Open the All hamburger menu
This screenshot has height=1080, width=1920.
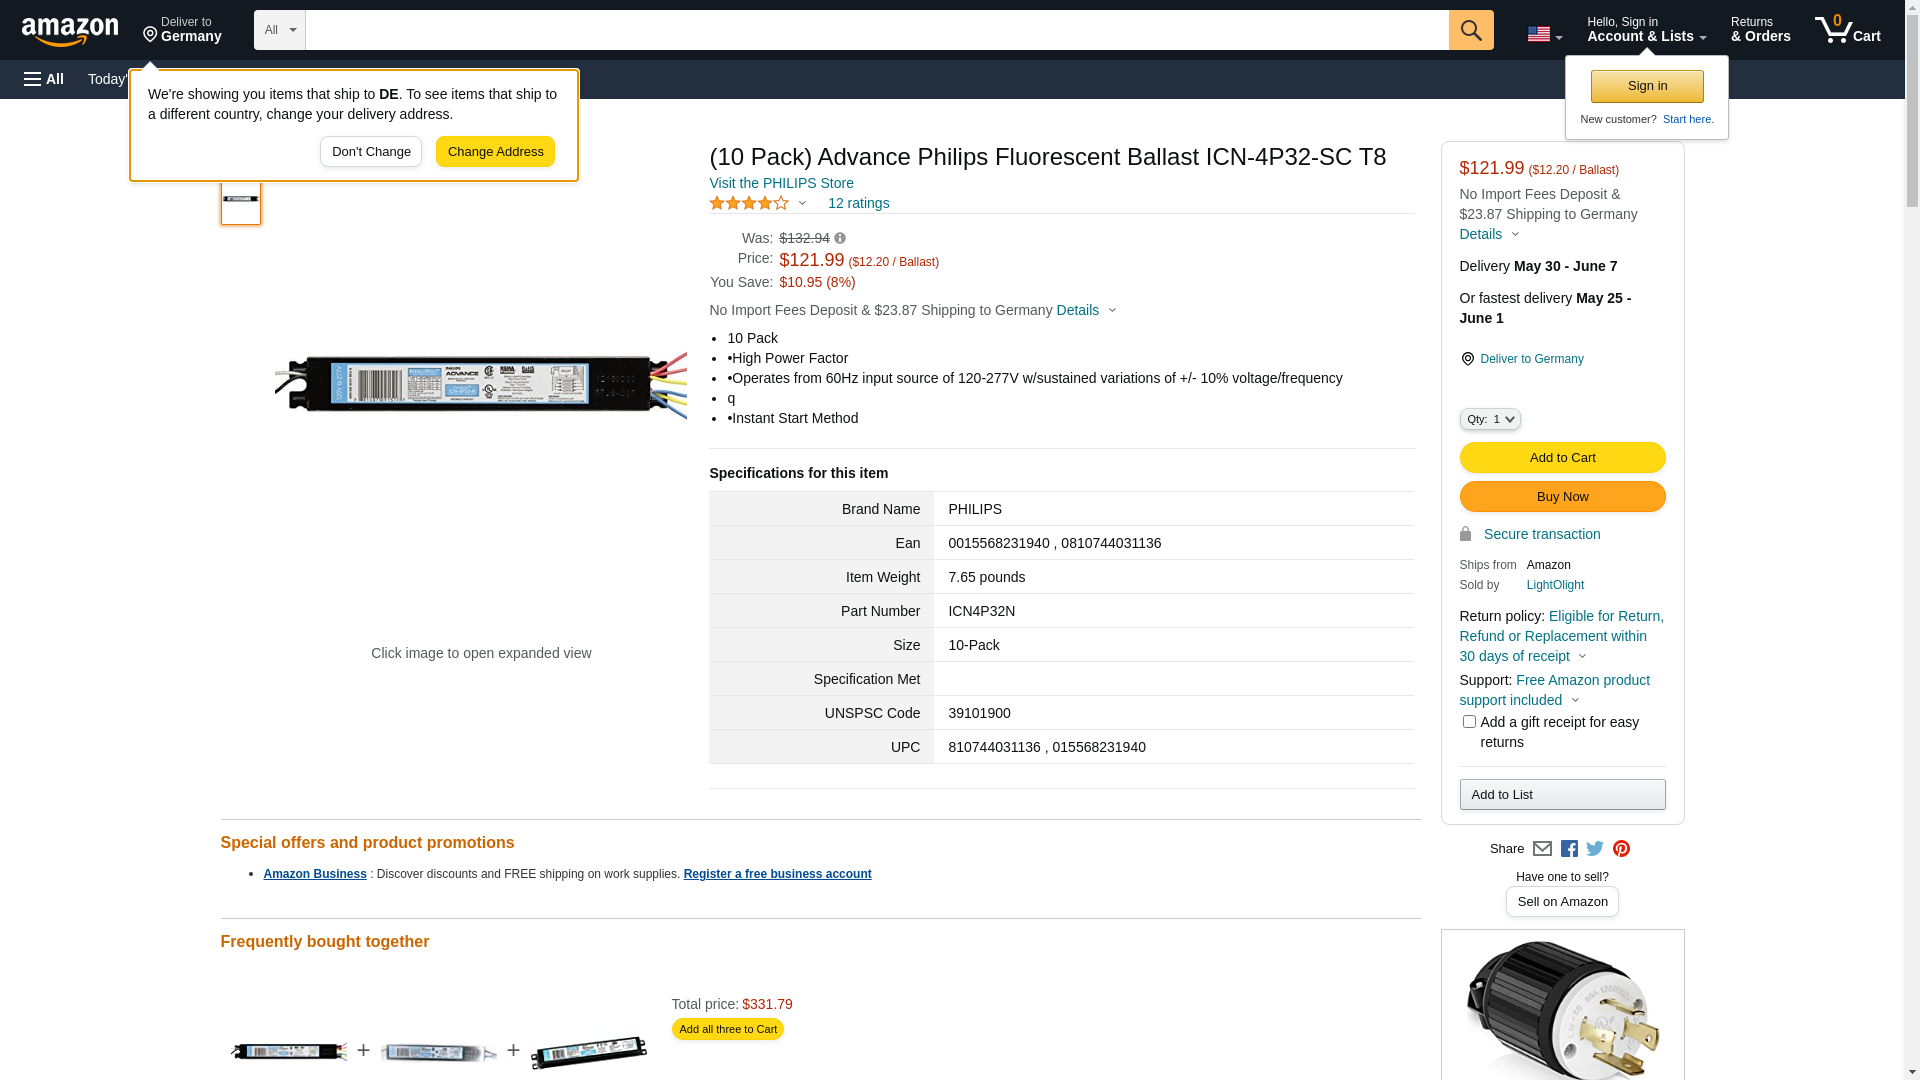point(44,79)
